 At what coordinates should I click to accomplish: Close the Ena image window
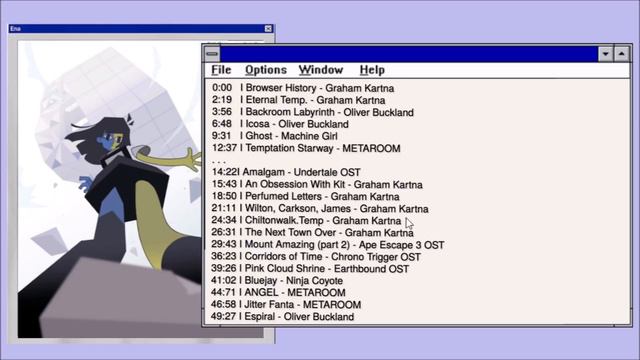pos(268,29)
